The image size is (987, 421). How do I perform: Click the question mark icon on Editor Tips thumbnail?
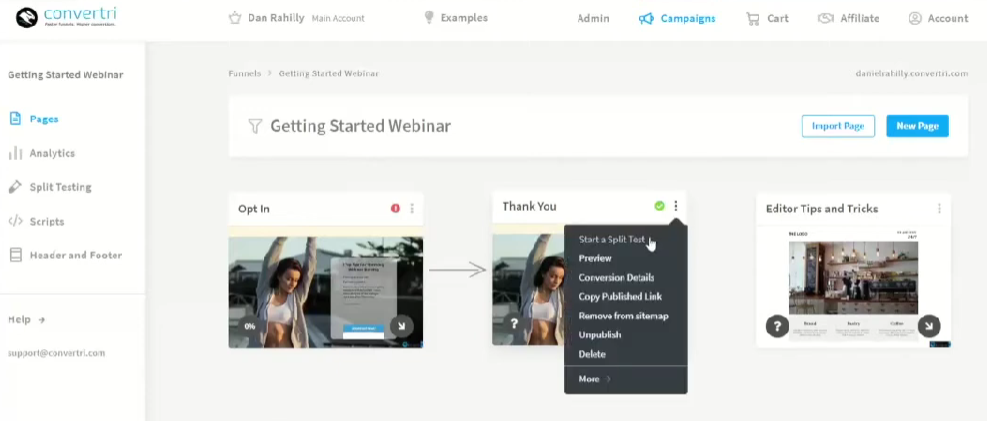tap(776, 326)
